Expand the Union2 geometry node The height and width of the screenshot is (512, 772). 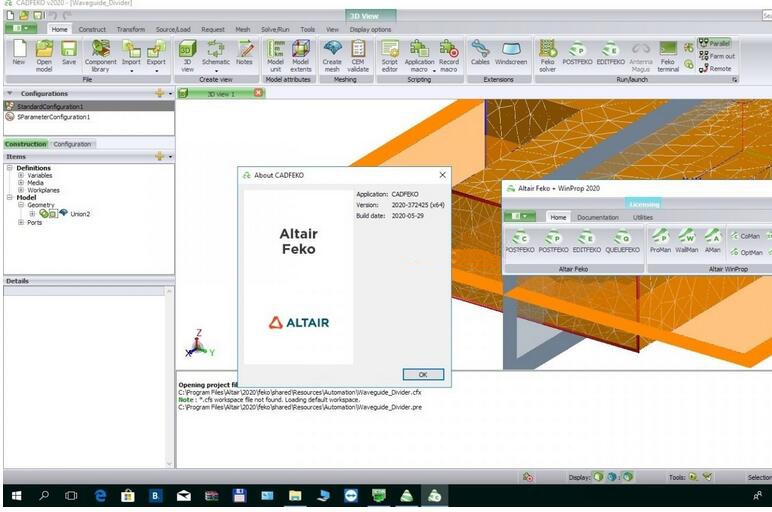32,214
